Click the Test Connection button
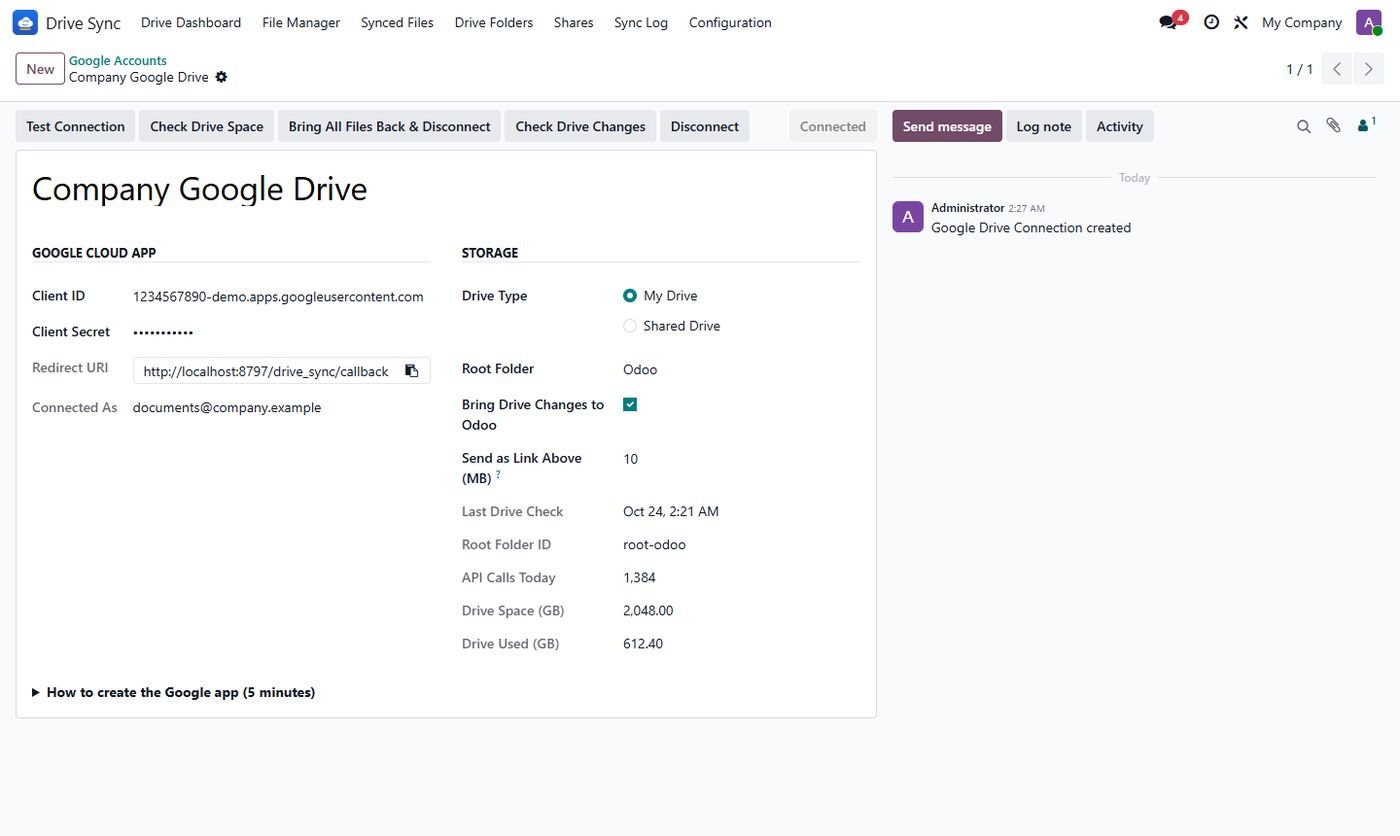 point(75,126)
